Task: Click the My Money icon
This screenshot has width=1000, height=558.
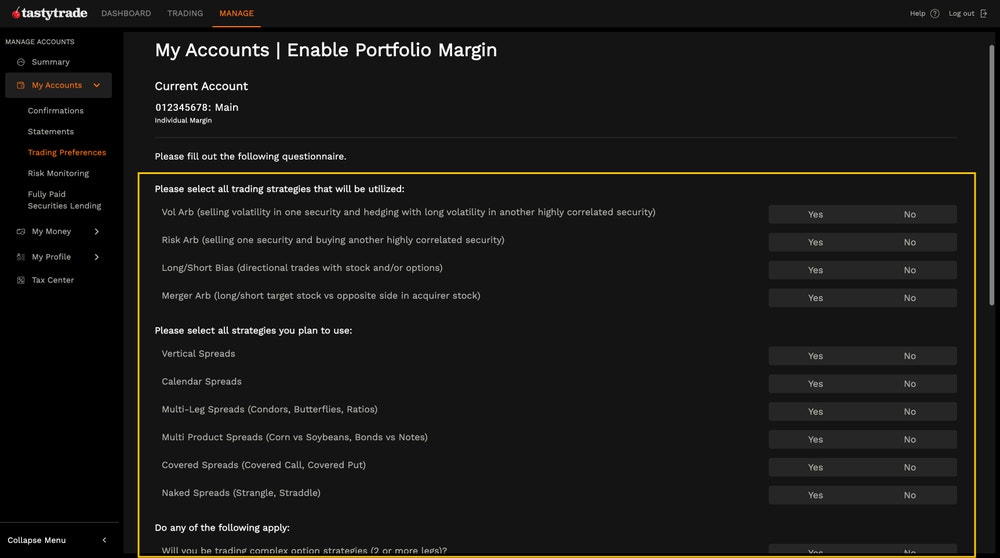Action: pyautogui.click(x=20, y=231)
